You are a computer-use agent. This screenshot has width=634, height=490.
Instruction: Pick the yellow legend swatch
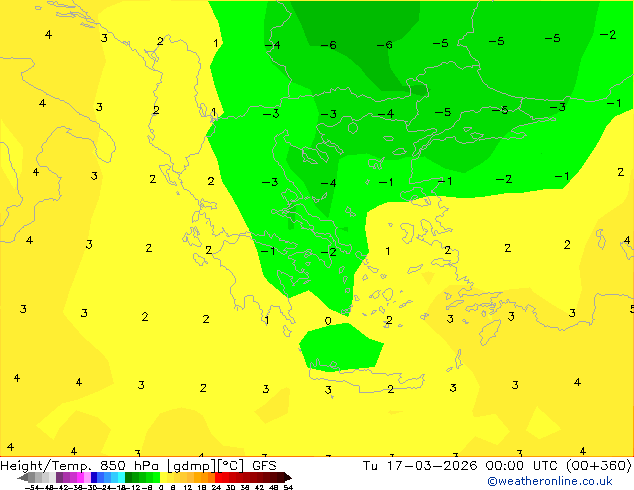pos(163,478)
